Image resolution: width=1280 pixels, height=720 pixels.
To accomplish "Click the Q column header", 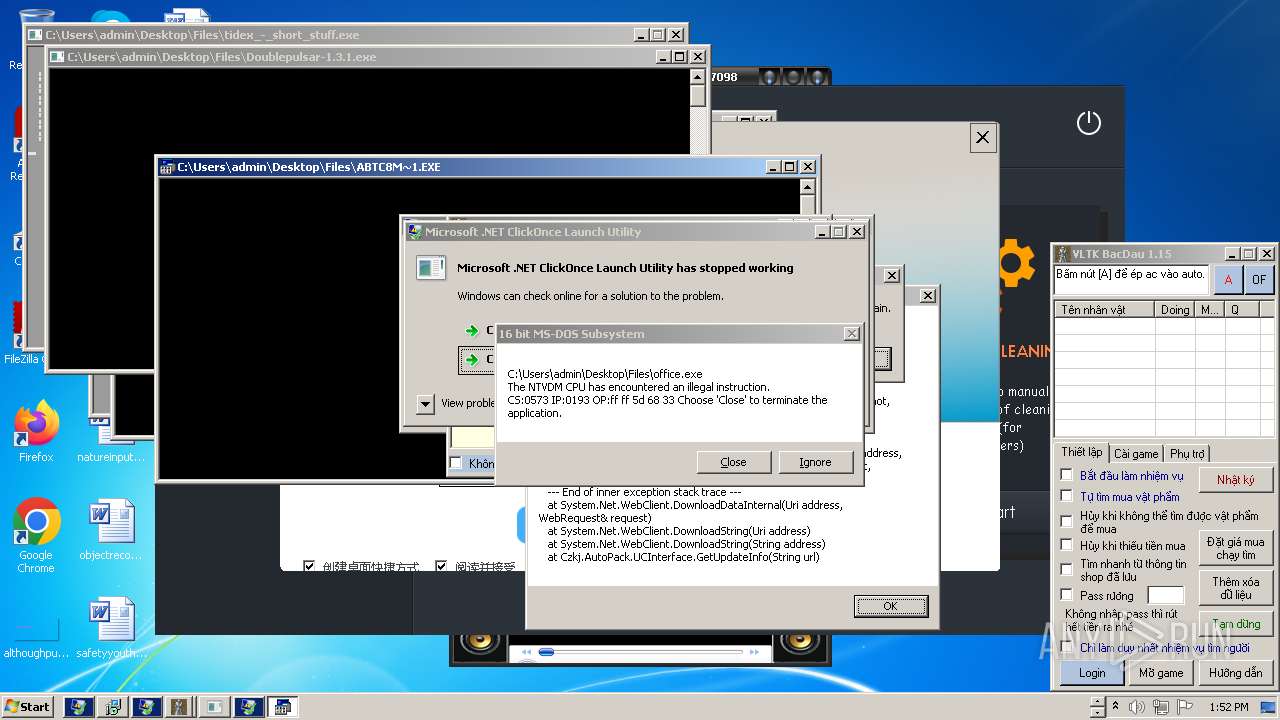I will tap(1240, 310).
